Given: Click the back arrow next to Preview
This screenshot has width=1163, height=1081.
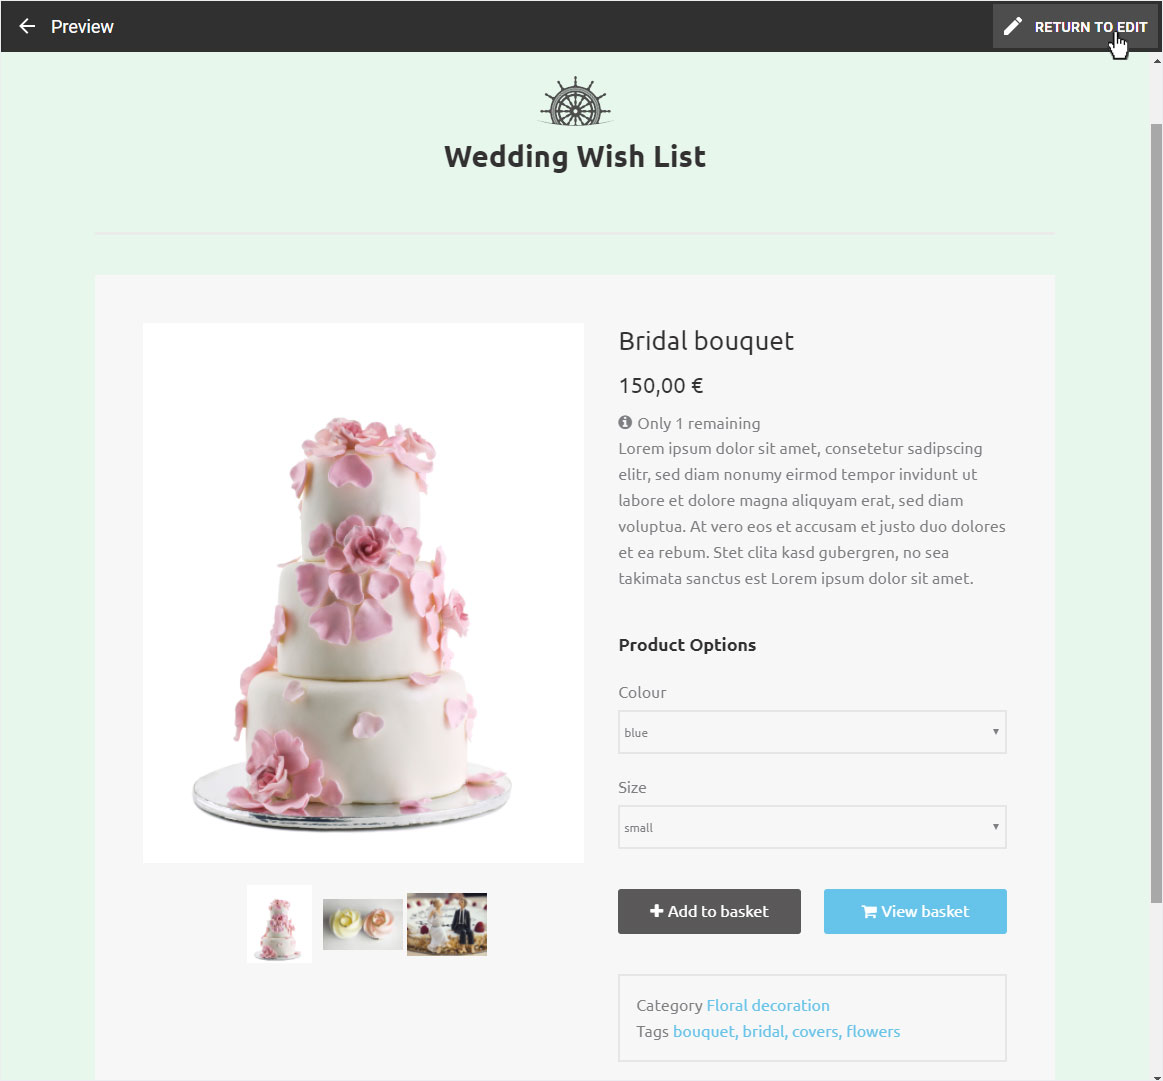Looking at the screenshot, I should [27, 27].
